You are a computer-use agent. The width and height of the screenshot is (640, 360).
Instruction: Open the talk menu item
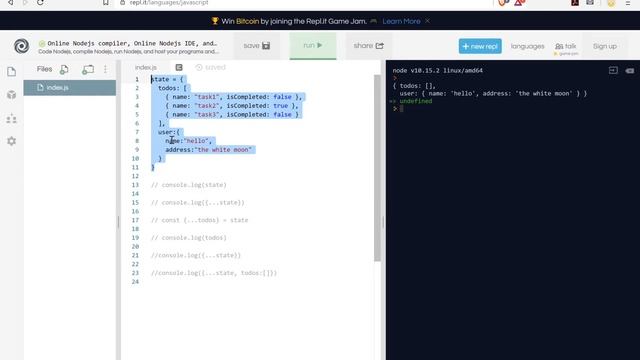(566, 47)
